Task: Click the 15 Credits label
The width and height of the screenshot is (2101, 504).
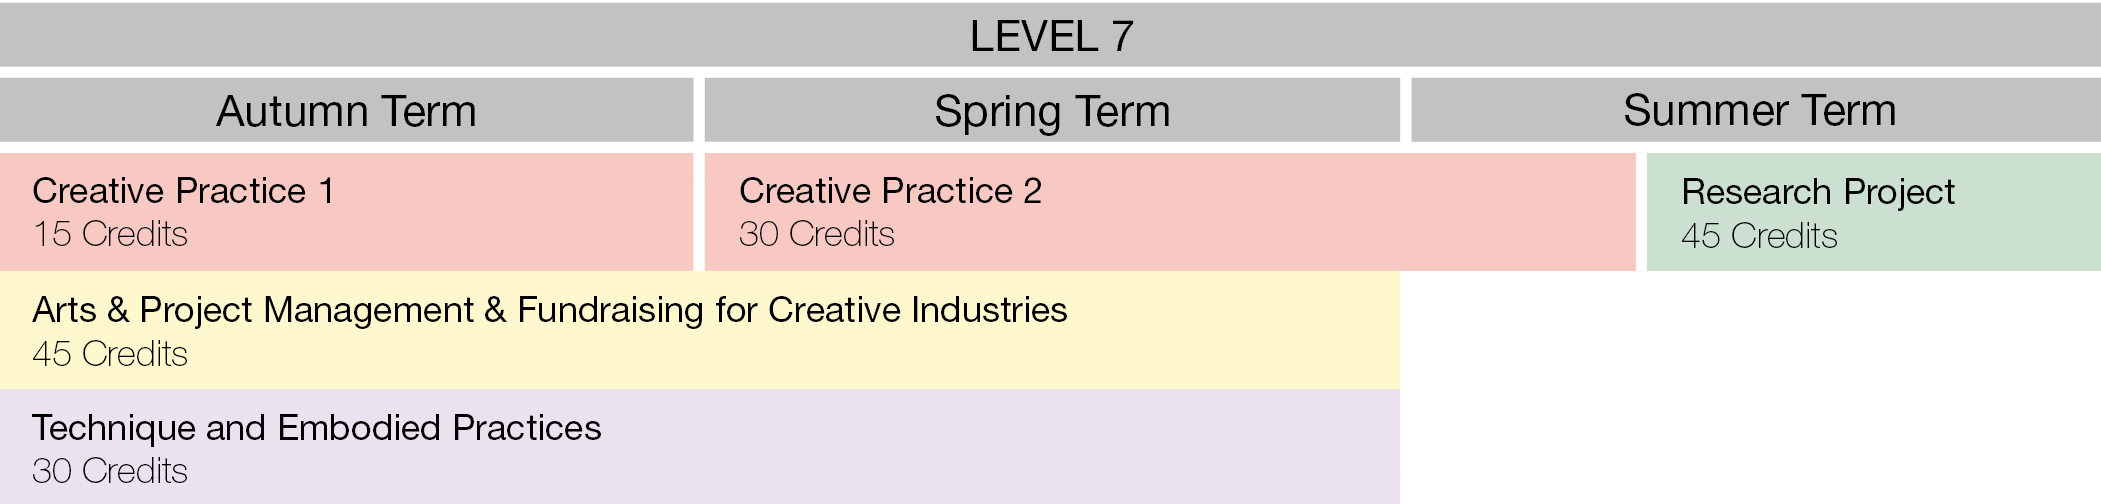Action: coord(110,234)
